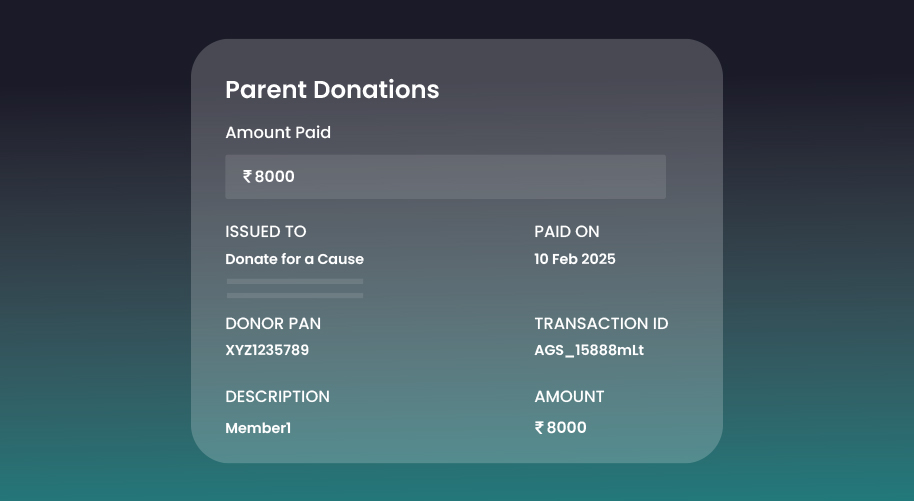Click the 8000 text in the Amount Paid field

coord(275,177)
